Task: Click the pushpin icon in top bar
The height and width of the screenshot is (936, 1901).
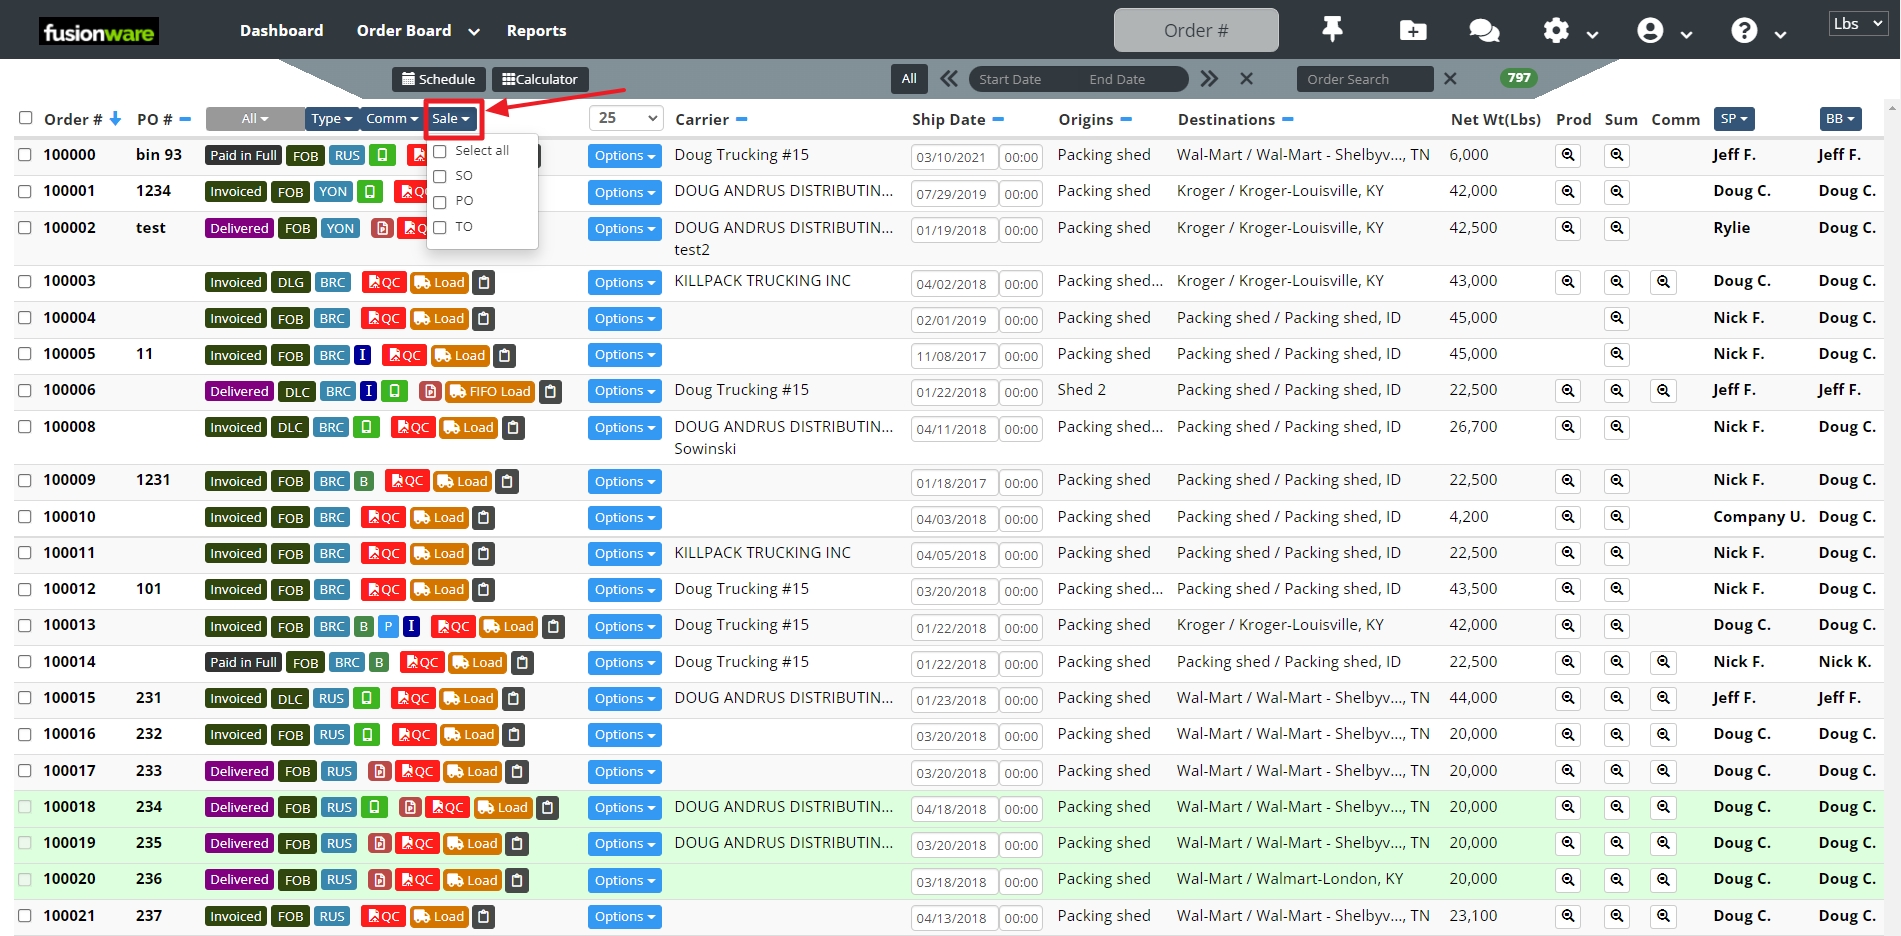Action: point(1332,30)
